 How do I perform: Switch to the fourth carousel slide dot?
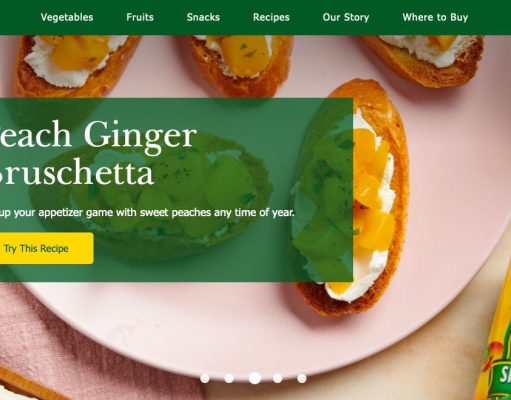point(277,378)
